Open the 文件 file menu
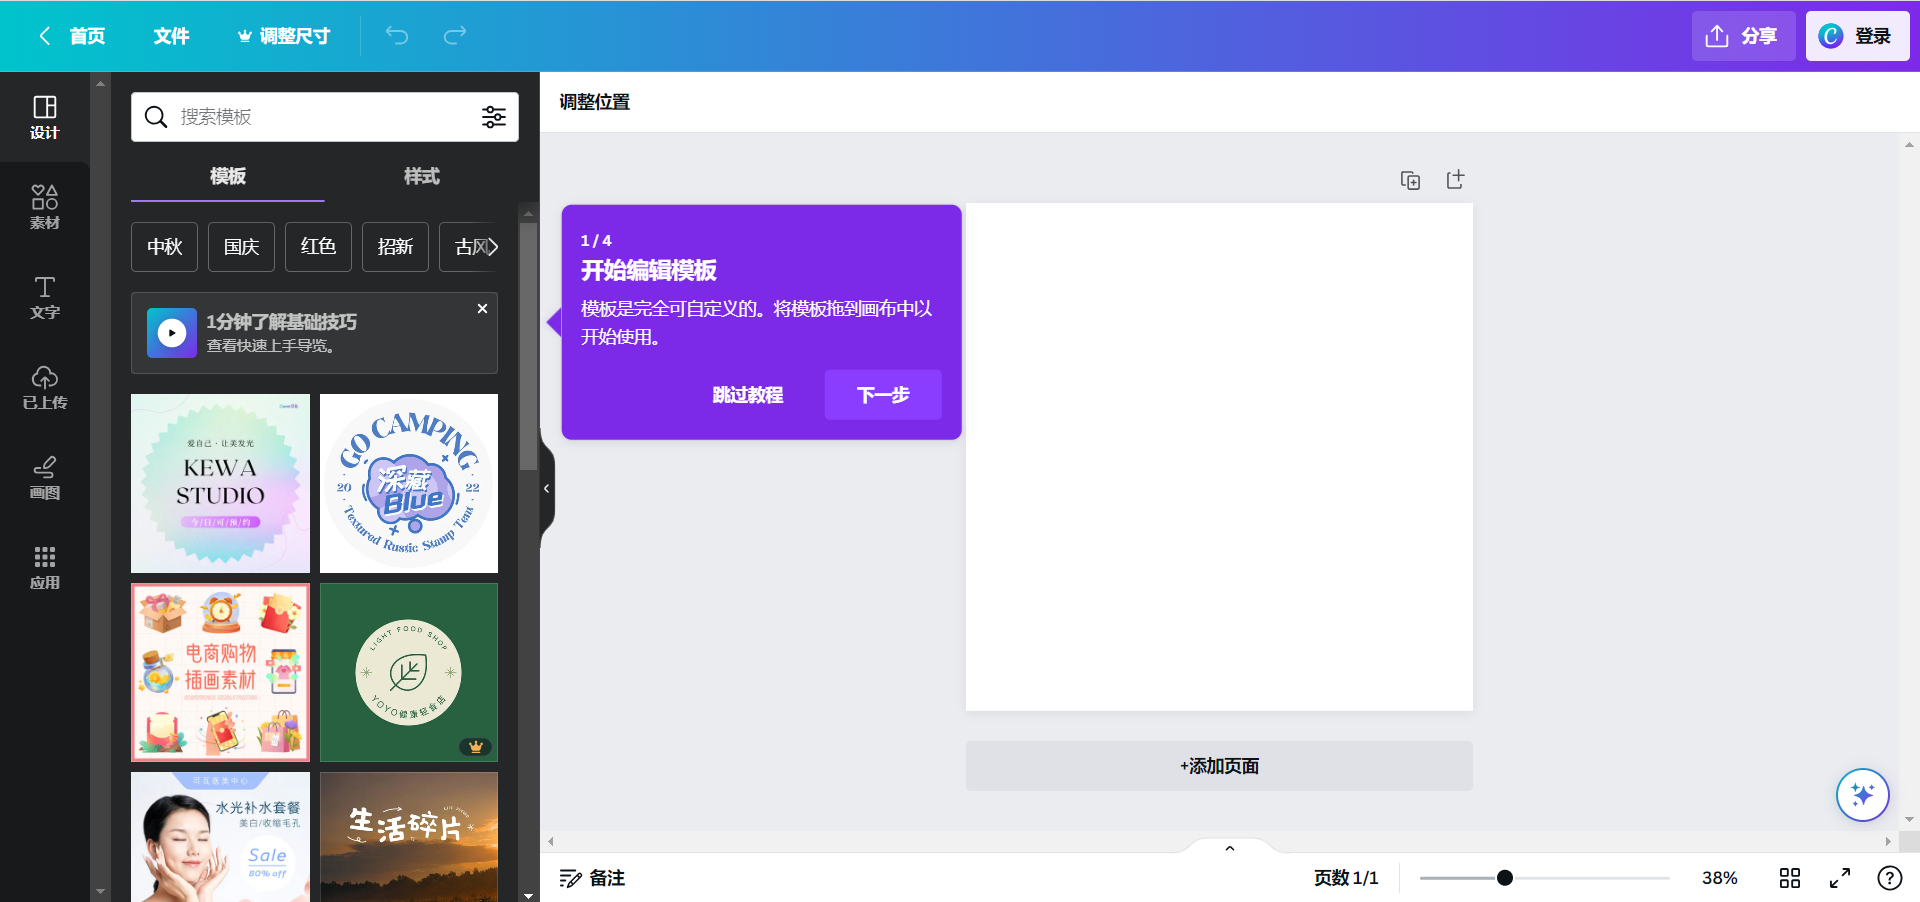The image size is (1920, 902). click(x=171, y=36)
